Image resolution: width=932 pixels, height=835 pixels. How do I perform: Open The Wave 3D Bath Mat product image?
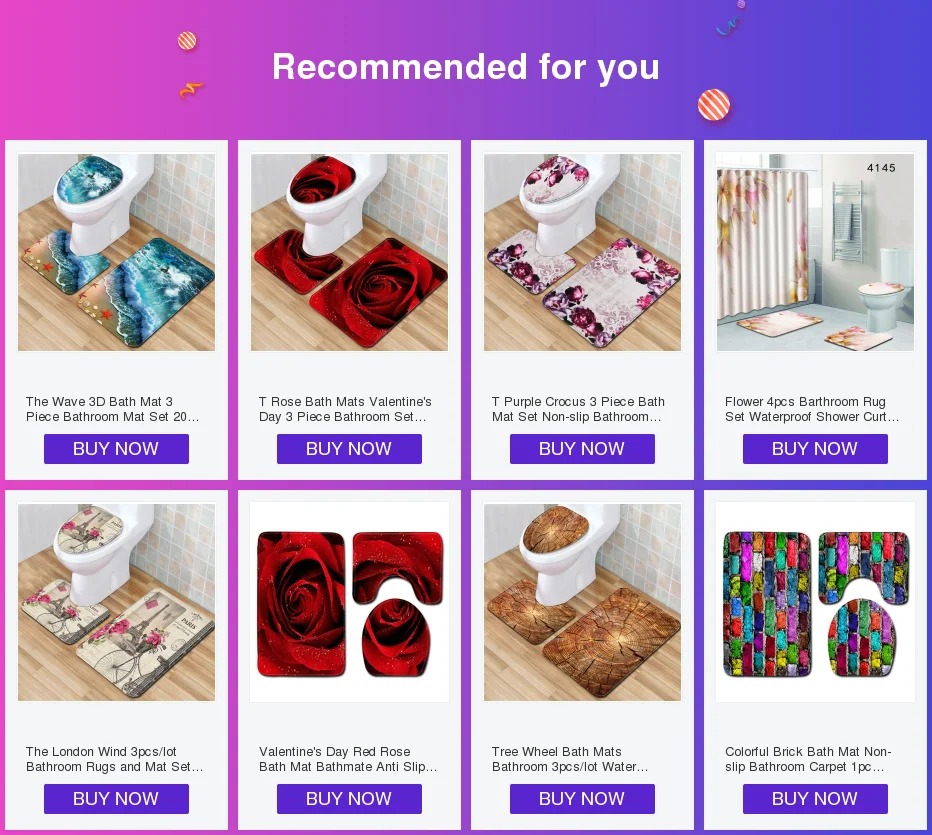[x=116, y=252]
